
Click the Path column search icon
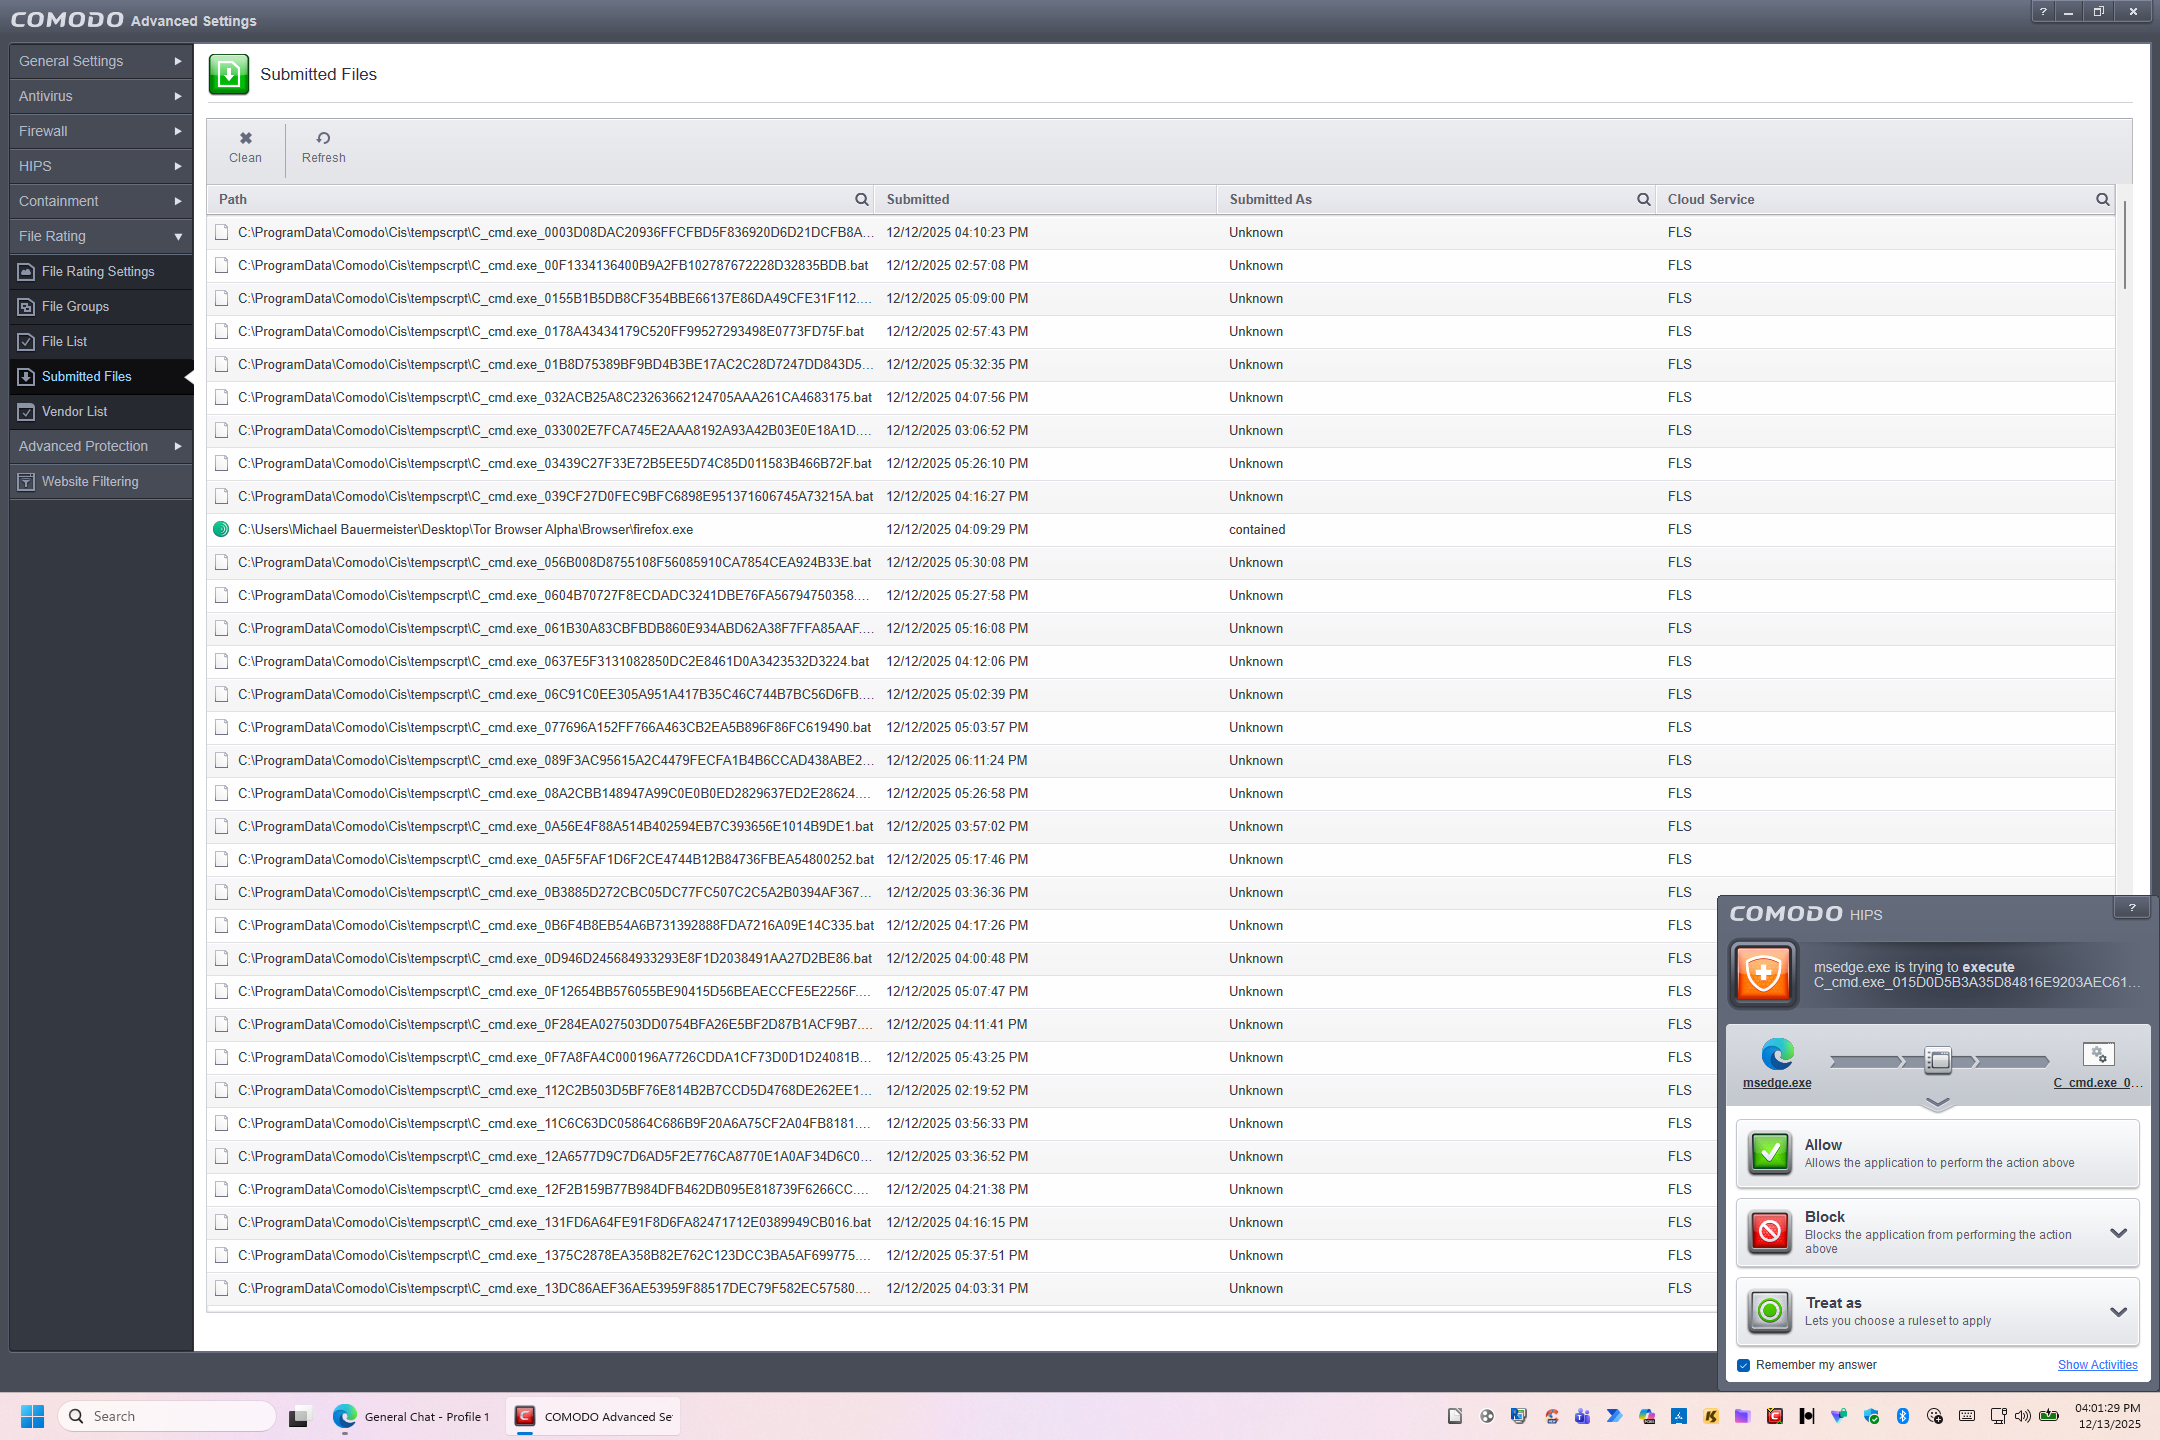[861, 200]
